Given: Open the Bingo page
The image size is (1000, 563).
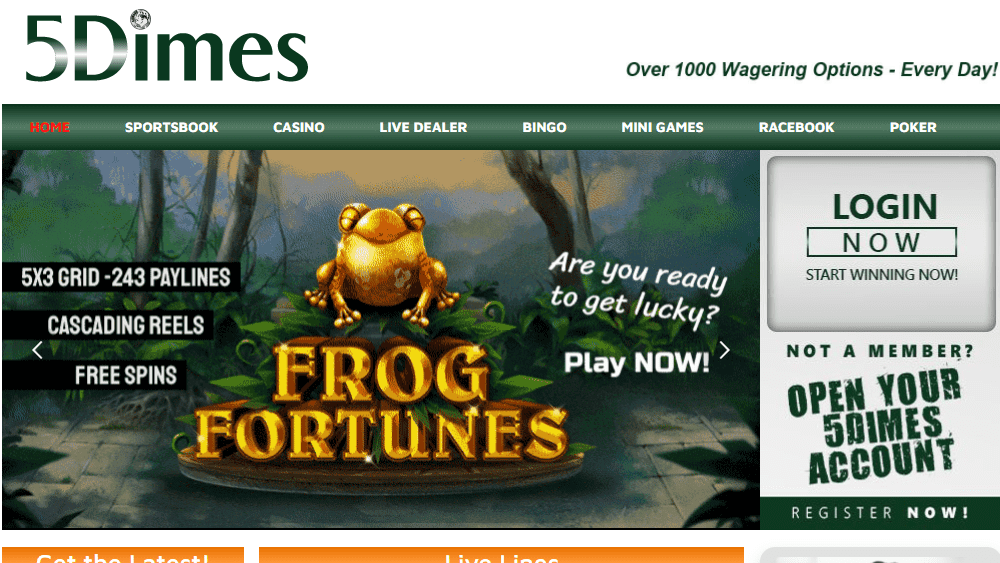Looking at the screenshot, I should point(544,128).
